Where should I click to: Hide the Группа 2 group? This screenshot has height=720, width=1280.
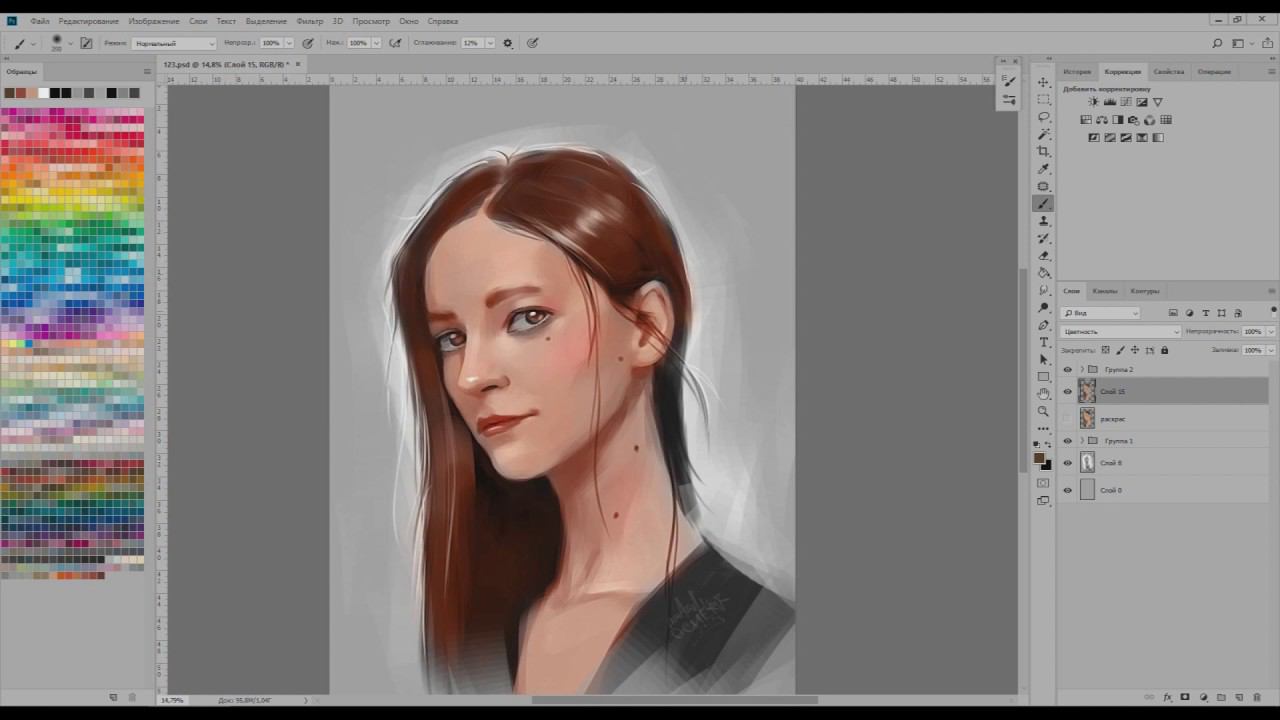[x=1067, y=370]
